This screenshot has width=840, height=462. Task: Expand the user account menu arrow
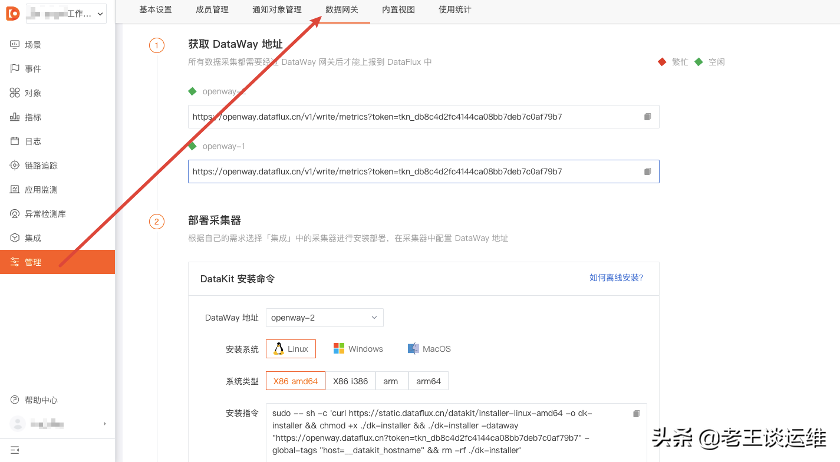pyautogui.click(x=104, y=424)
